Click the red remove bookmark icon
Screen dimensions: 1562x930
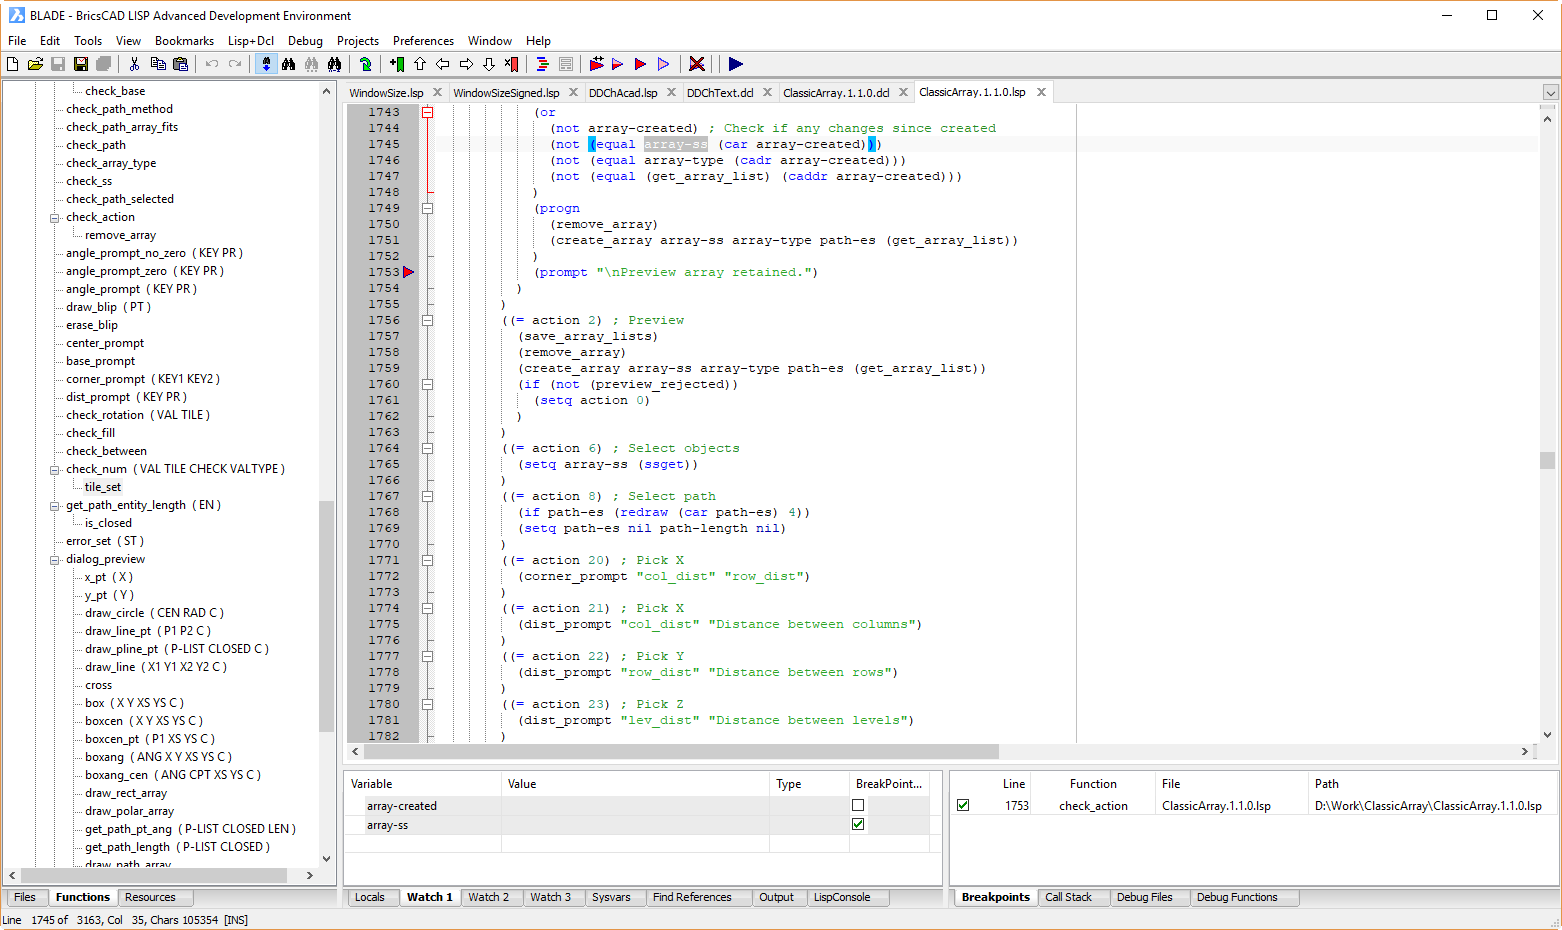pyautogui.click(x=511, y=64)
